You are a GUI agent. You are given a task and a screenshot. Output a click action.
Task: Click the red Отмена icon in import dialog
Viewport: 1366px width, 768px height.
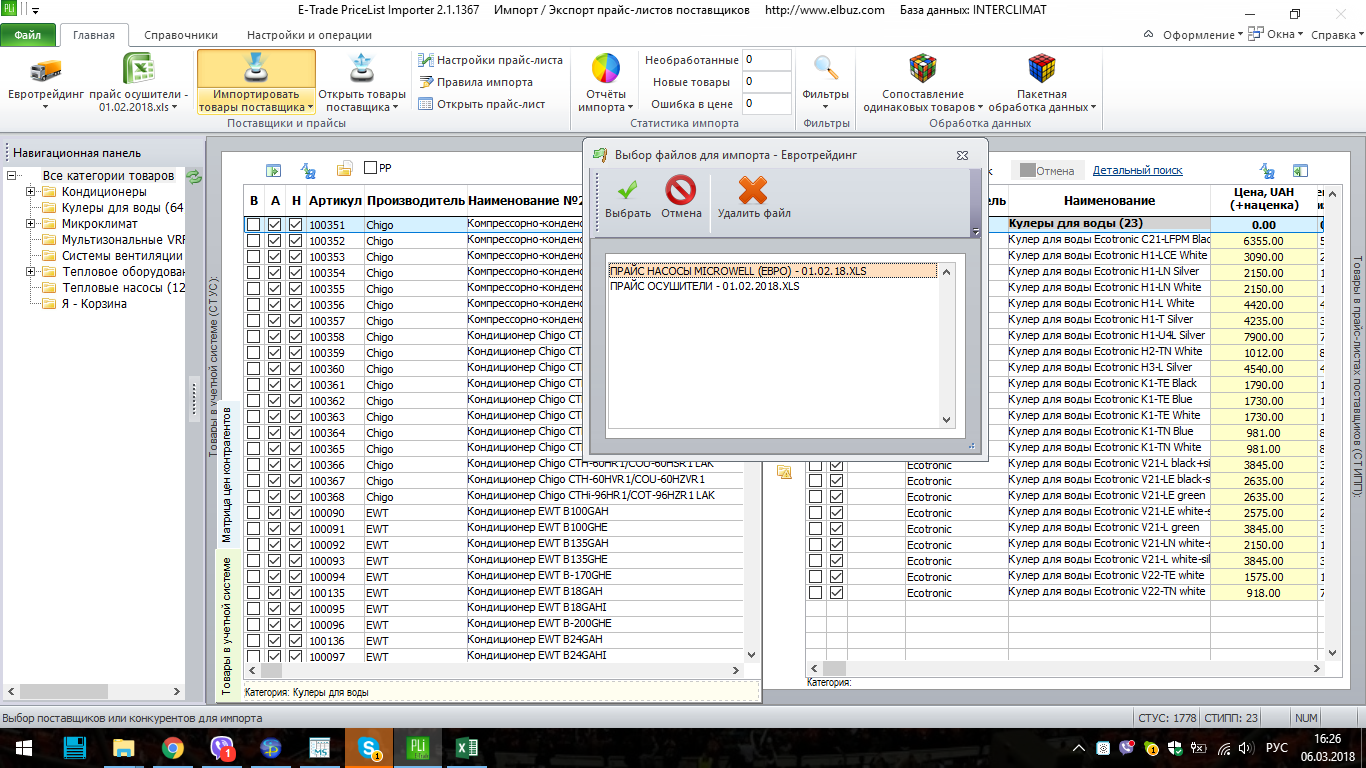[x=681, y=189]
